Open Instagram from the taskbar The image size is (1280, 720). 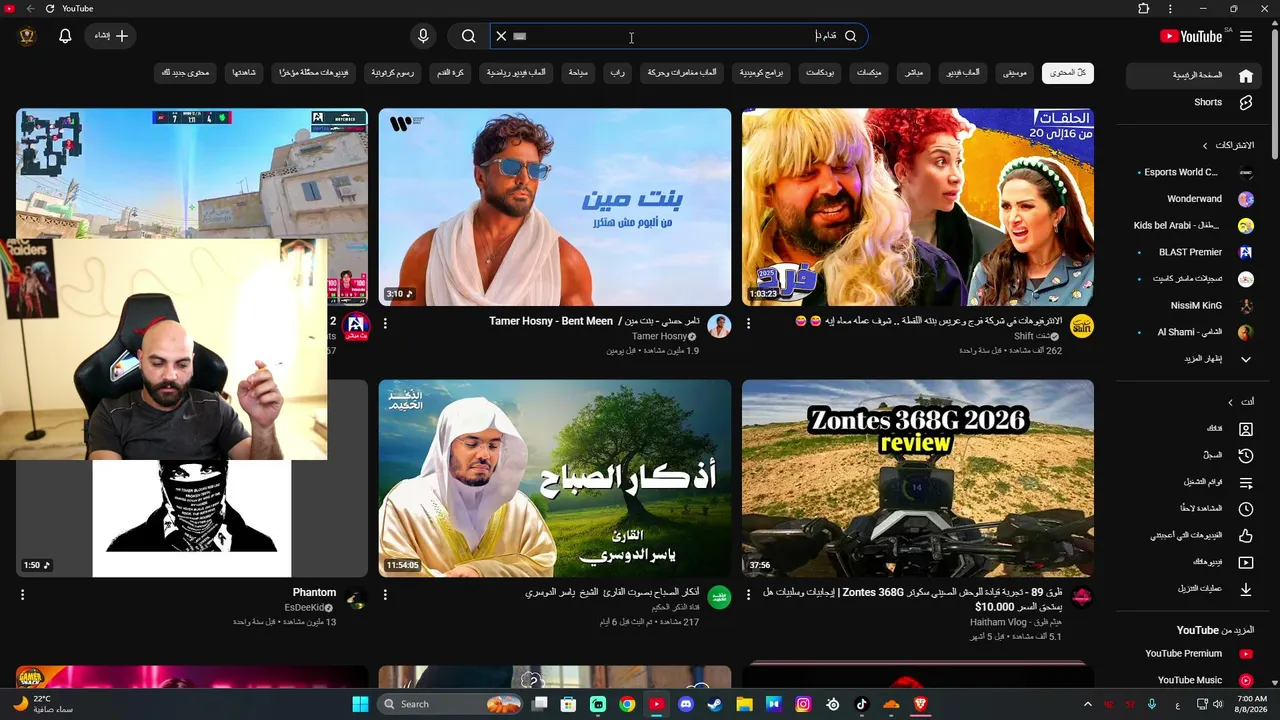tap(803, 704)
